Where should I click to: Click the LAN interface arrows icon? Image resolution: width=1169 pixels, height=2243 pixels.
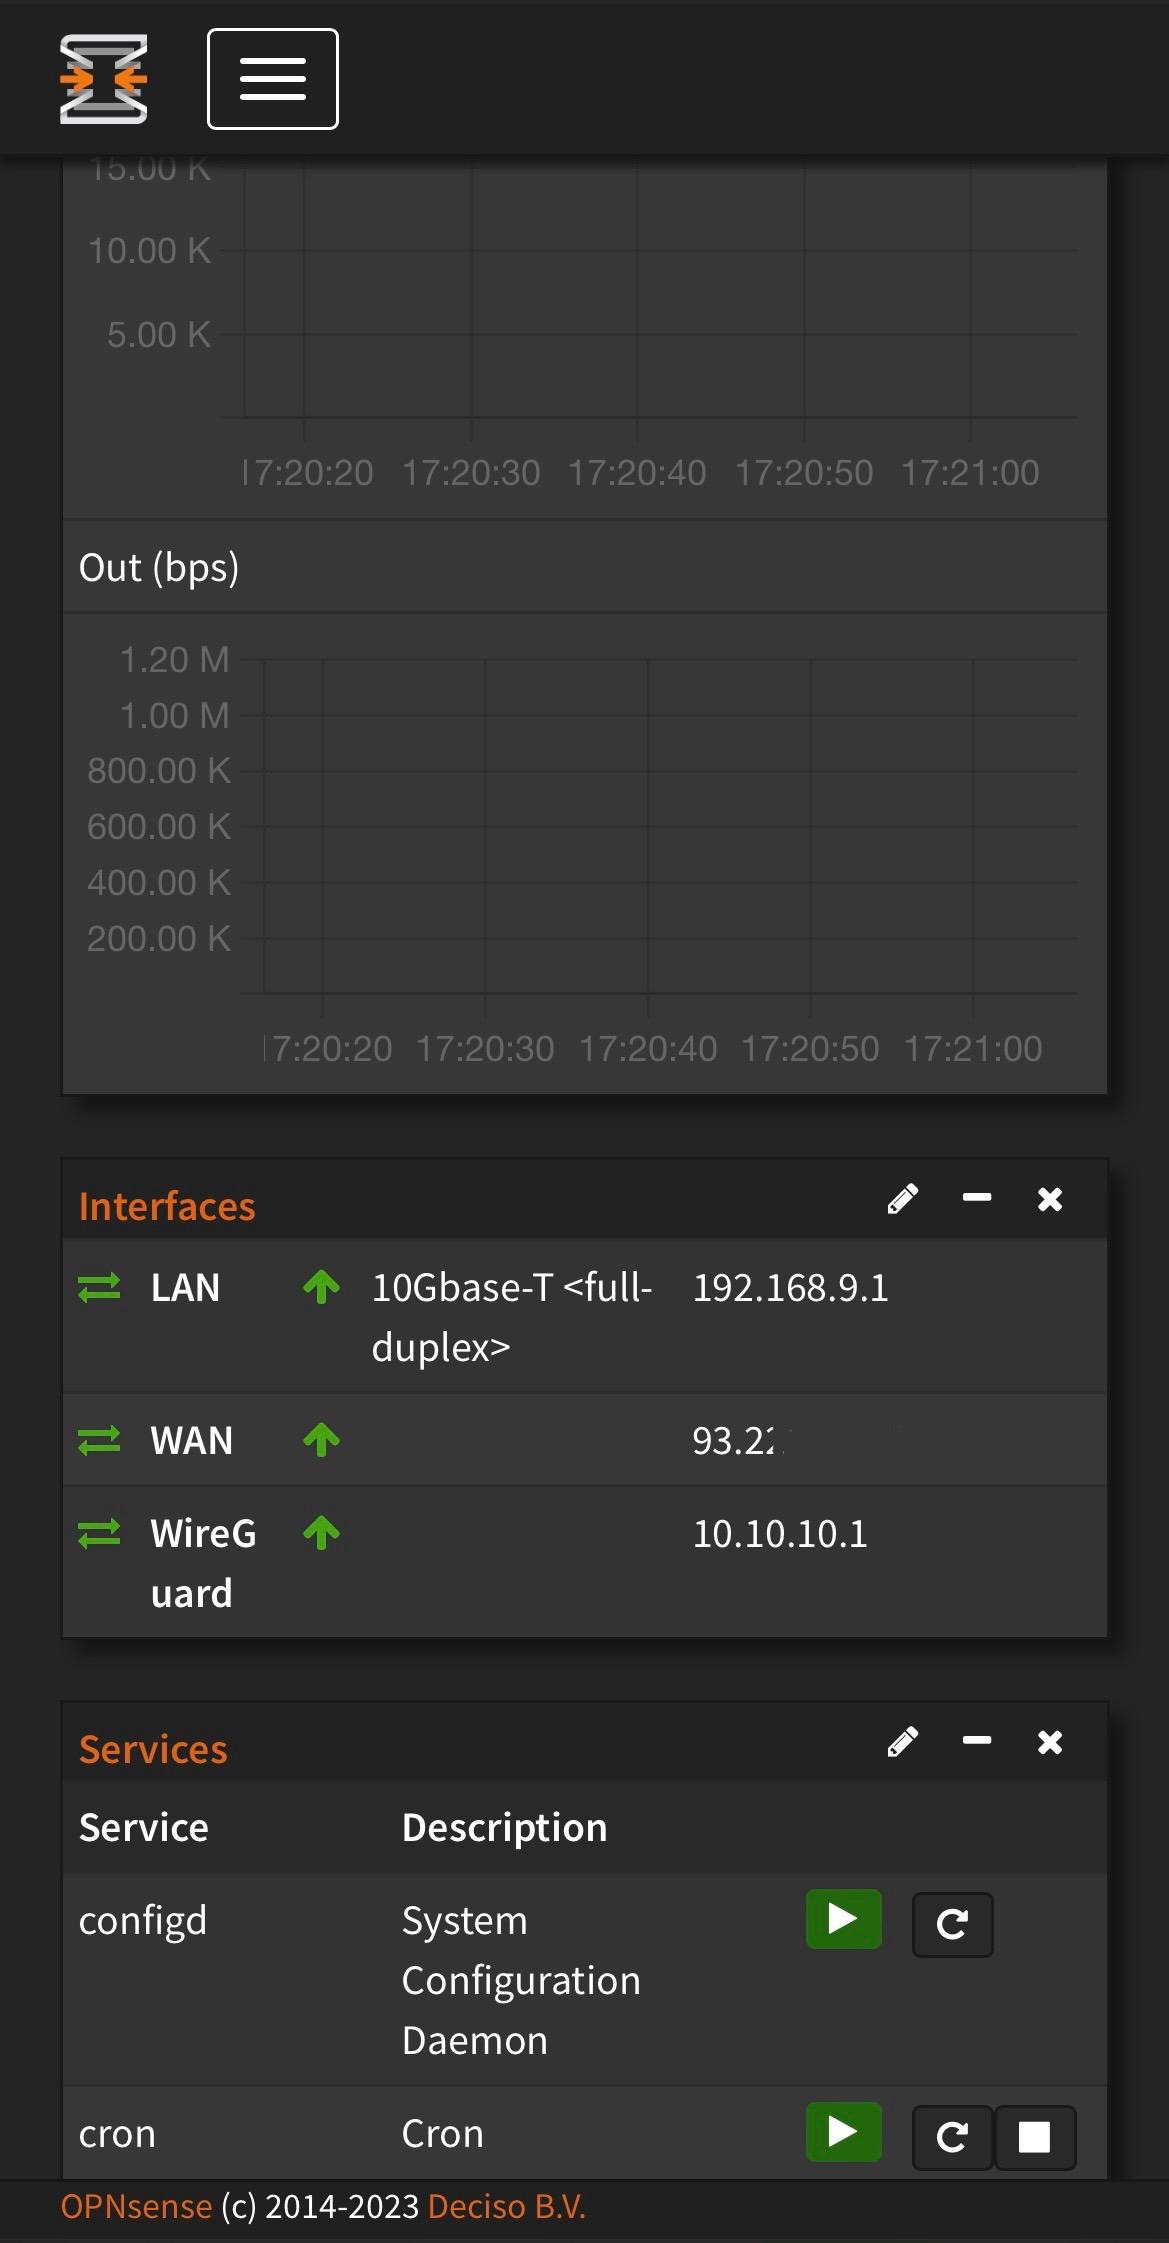pyautogui.click(x=99, y=1287)
